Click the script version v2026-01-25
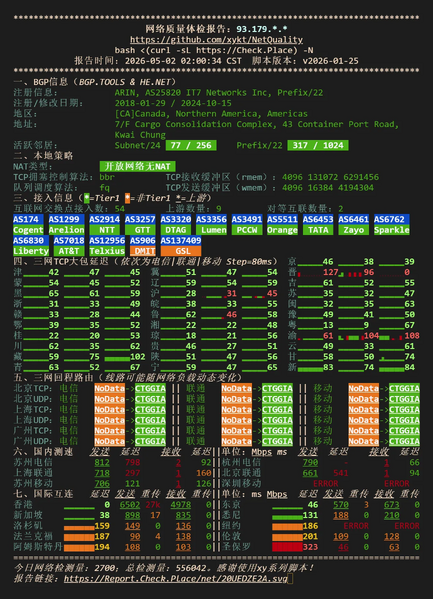Viewport: 433px width, 599px height. pyautogui.click(x=331, y=61)
